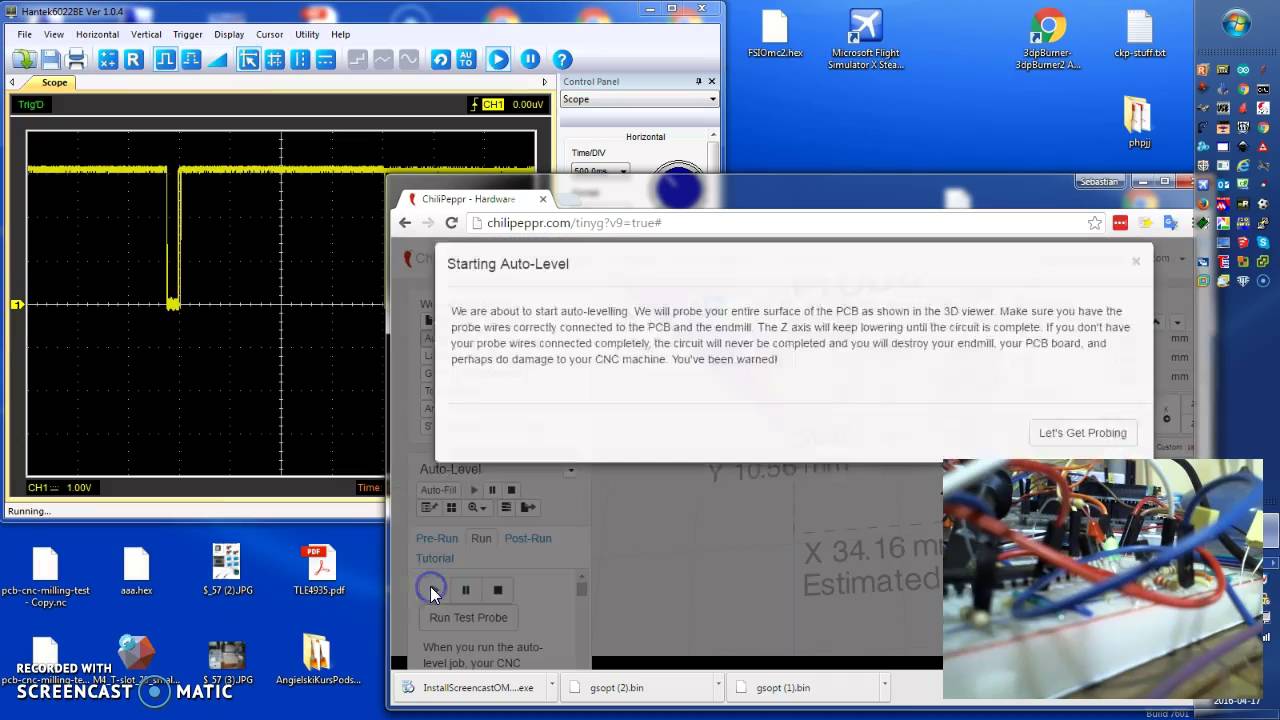The image size is (1280, 720).
Task: Open the Vertical menu in Hantek
Action: point(146,34)
